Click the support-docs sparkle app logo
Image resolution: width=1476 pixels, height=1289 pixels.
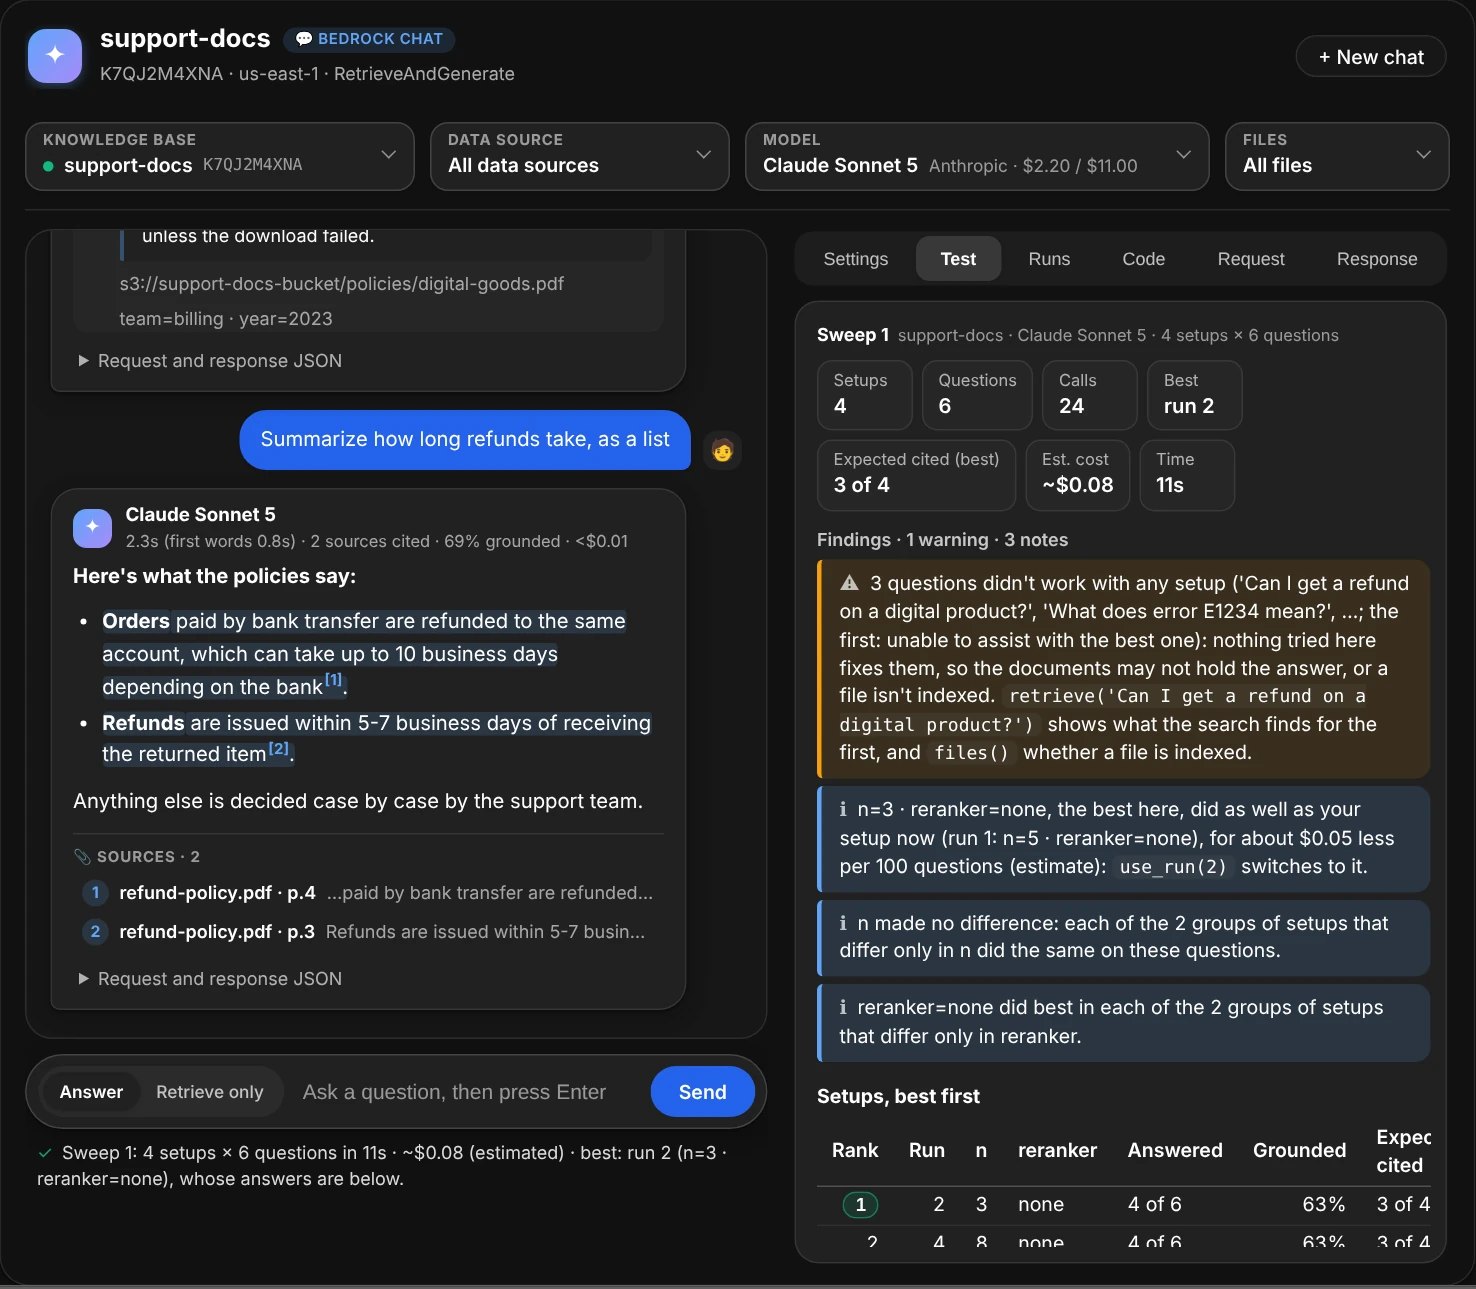point(55,55)
